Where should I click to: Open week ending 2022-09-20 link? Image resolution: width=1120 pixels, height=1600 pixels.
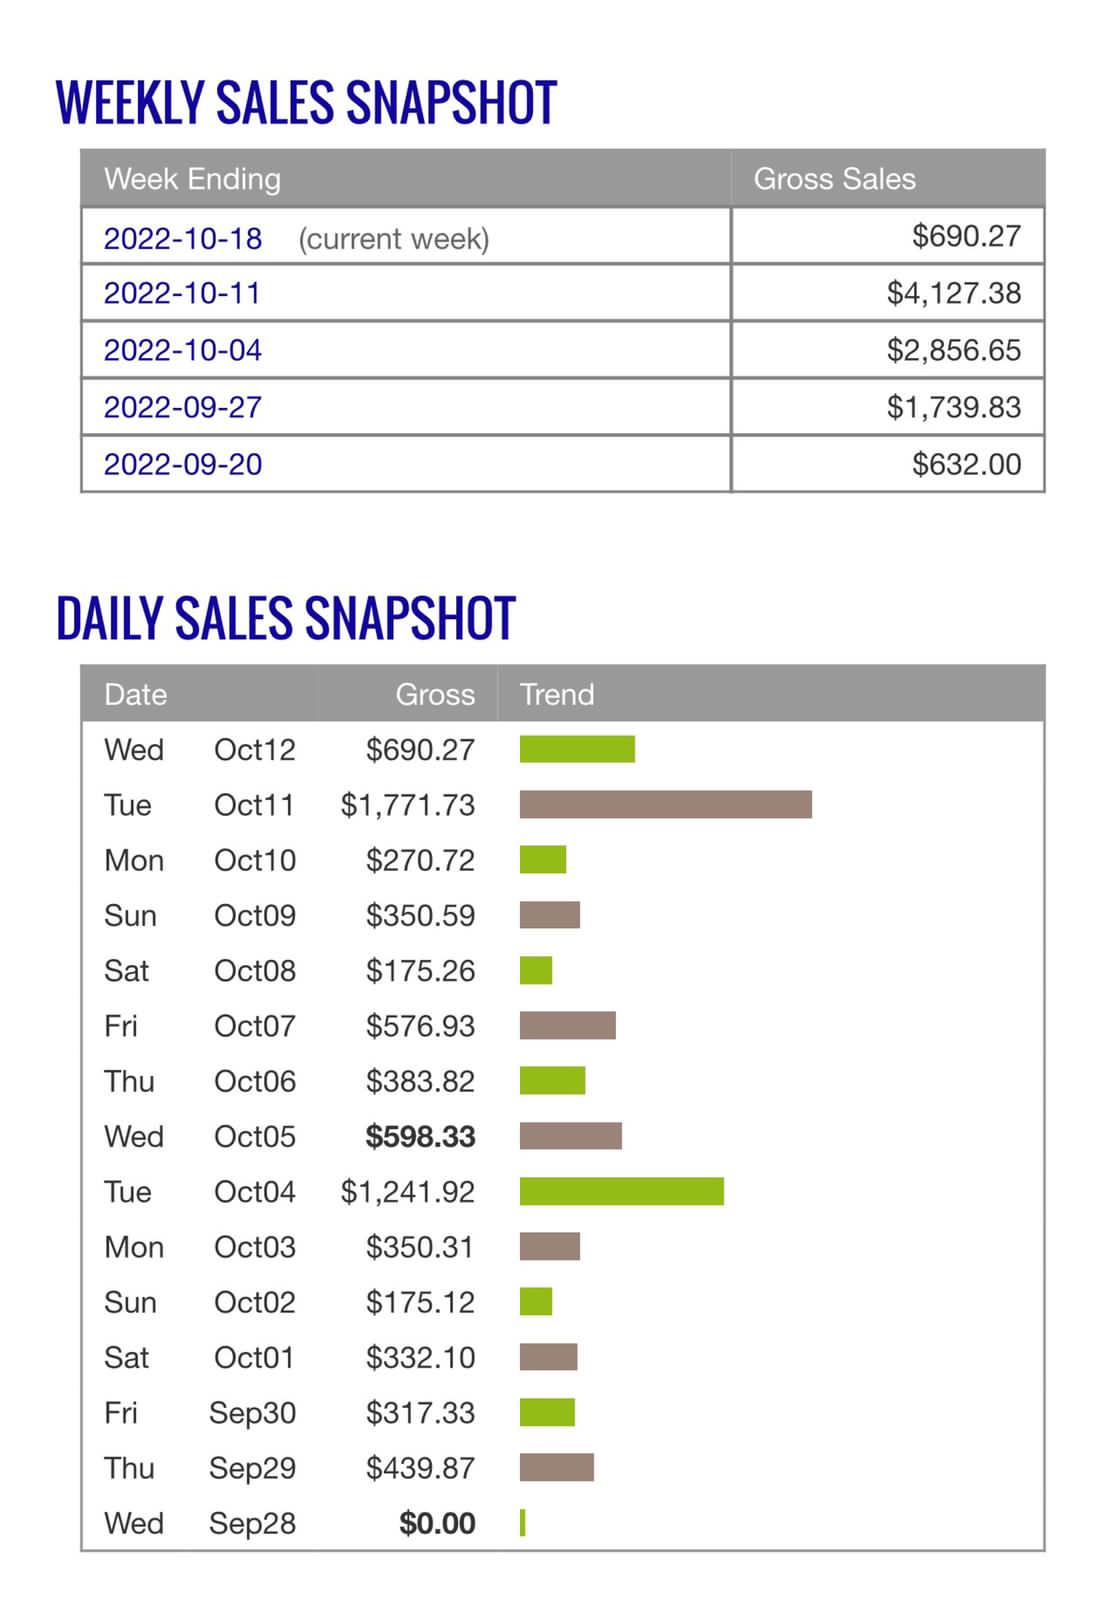point(183,464)
